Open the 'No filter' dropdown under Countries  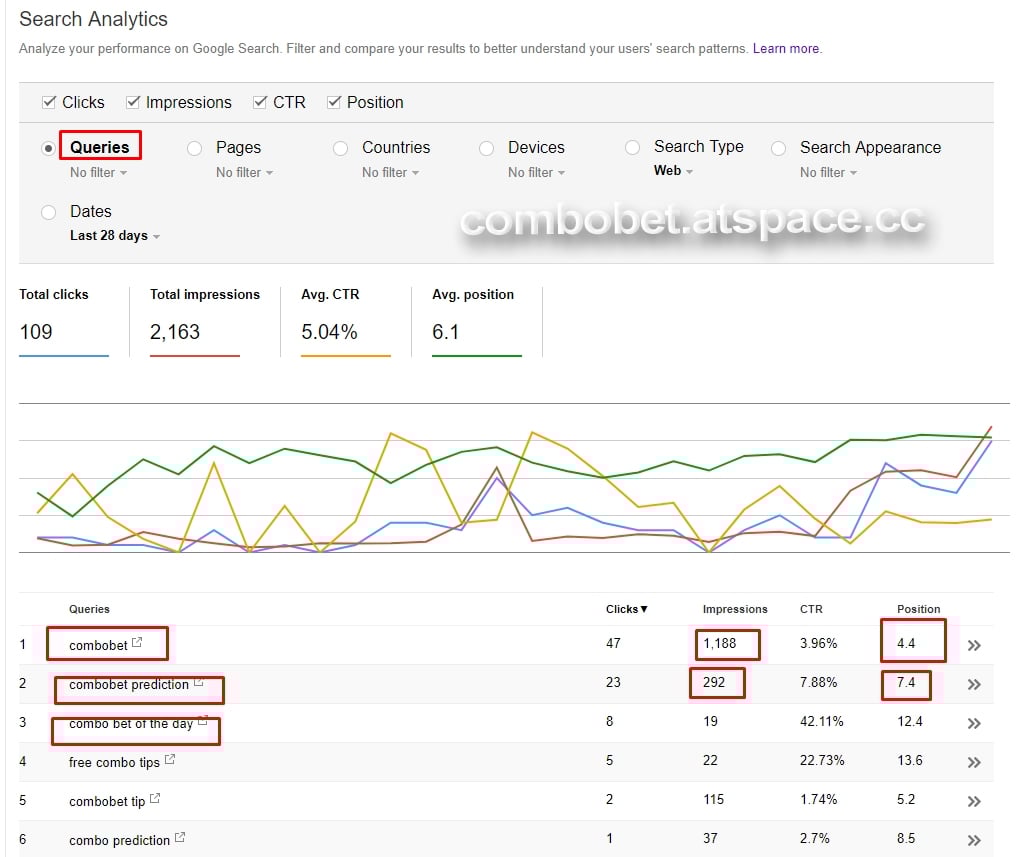(390, 173)
